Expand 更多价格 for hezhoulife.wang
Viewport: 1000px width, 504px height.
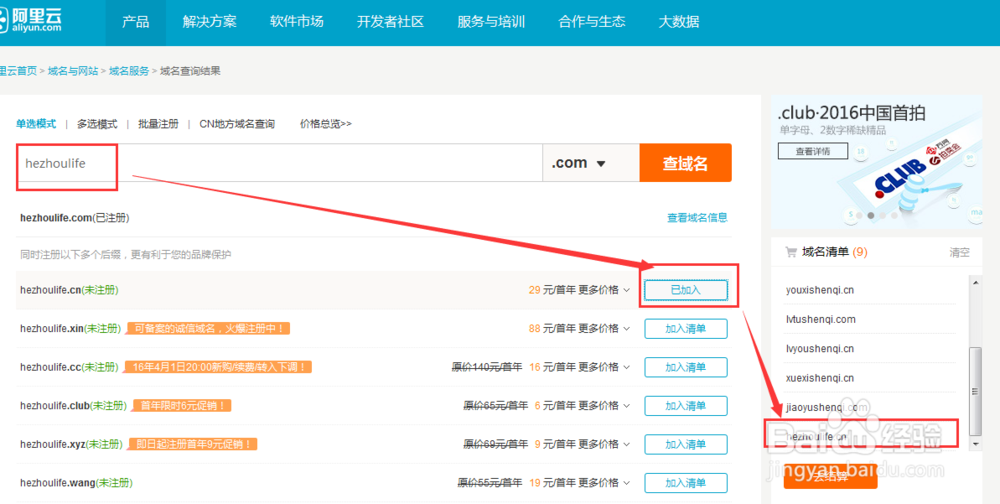click(x=604, y=483)
